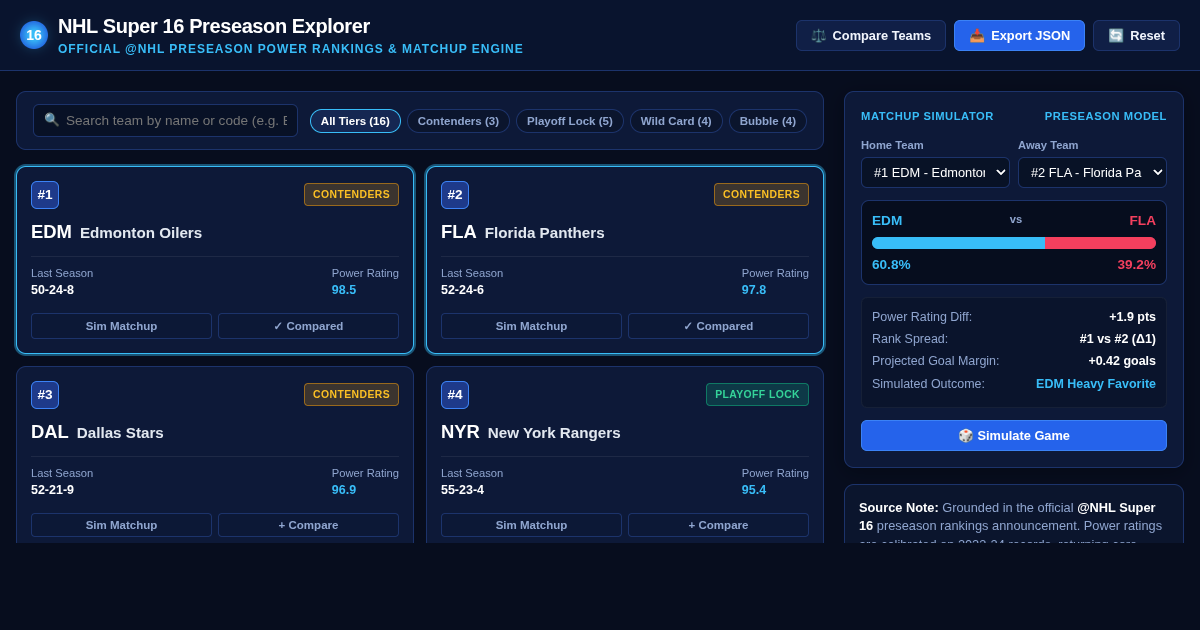Screen dimensions: 1200x630
Task: Untoggle Compared on Florida Panthers card
Action: coord(718,326)
